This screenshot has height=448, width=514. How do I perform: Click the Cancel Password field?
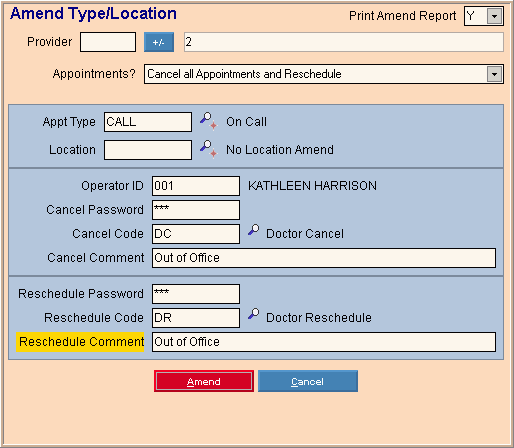[x=196, y=210]
